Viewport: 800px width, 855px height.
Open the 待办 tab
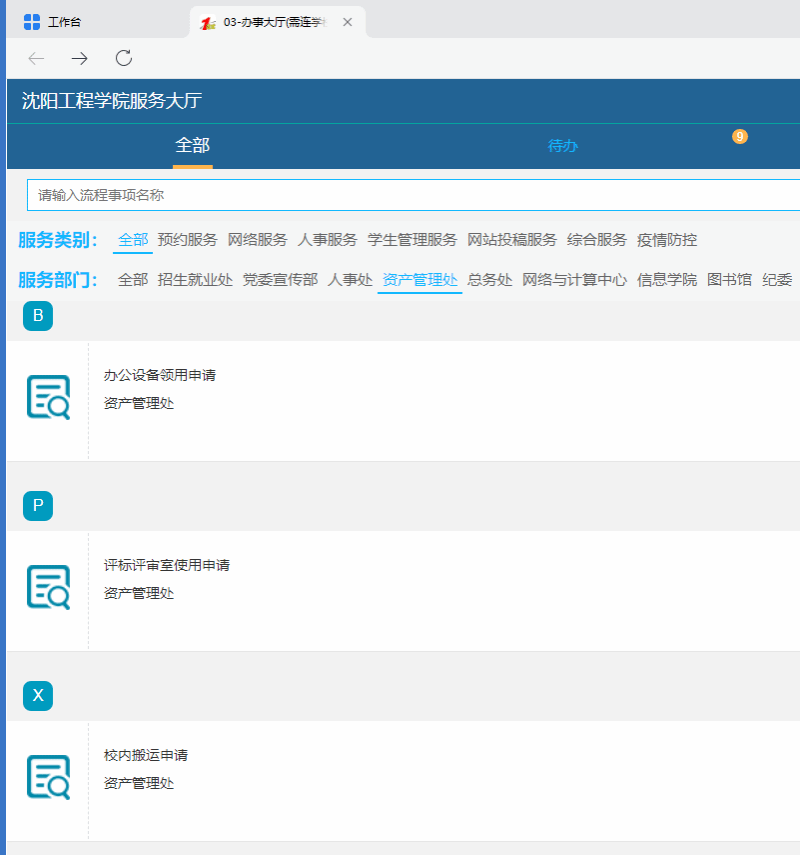(563, 146)
